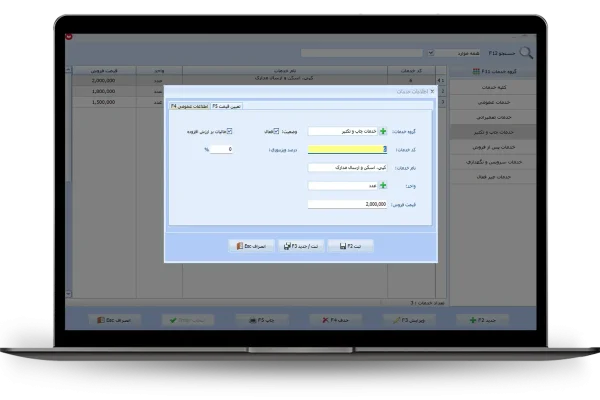The image size is (600, 400).
Task: Click the sale price column header in table
Action: click(104, 70)
